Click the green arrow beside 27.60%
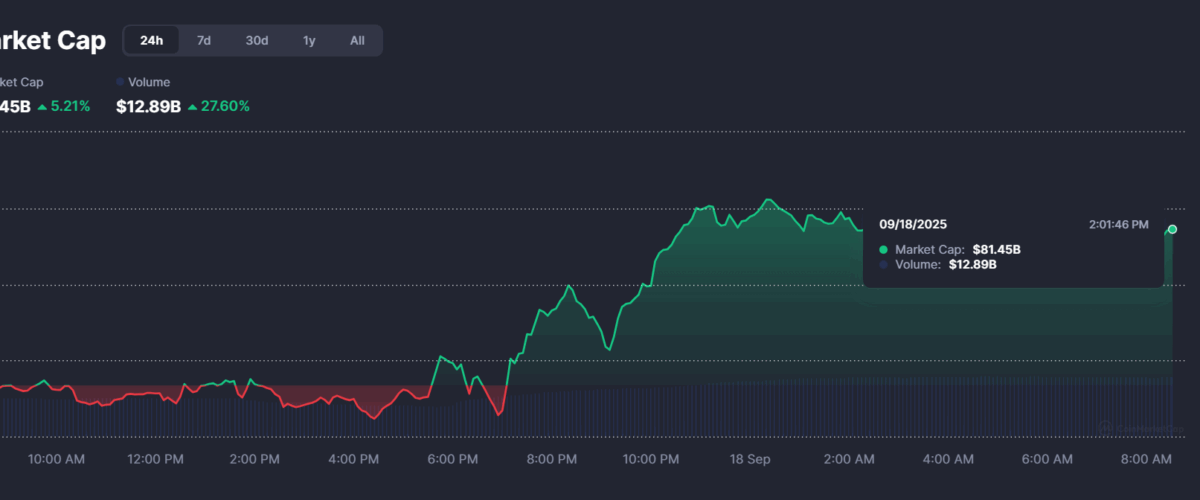1200x500 pixels. coord(192,106)
